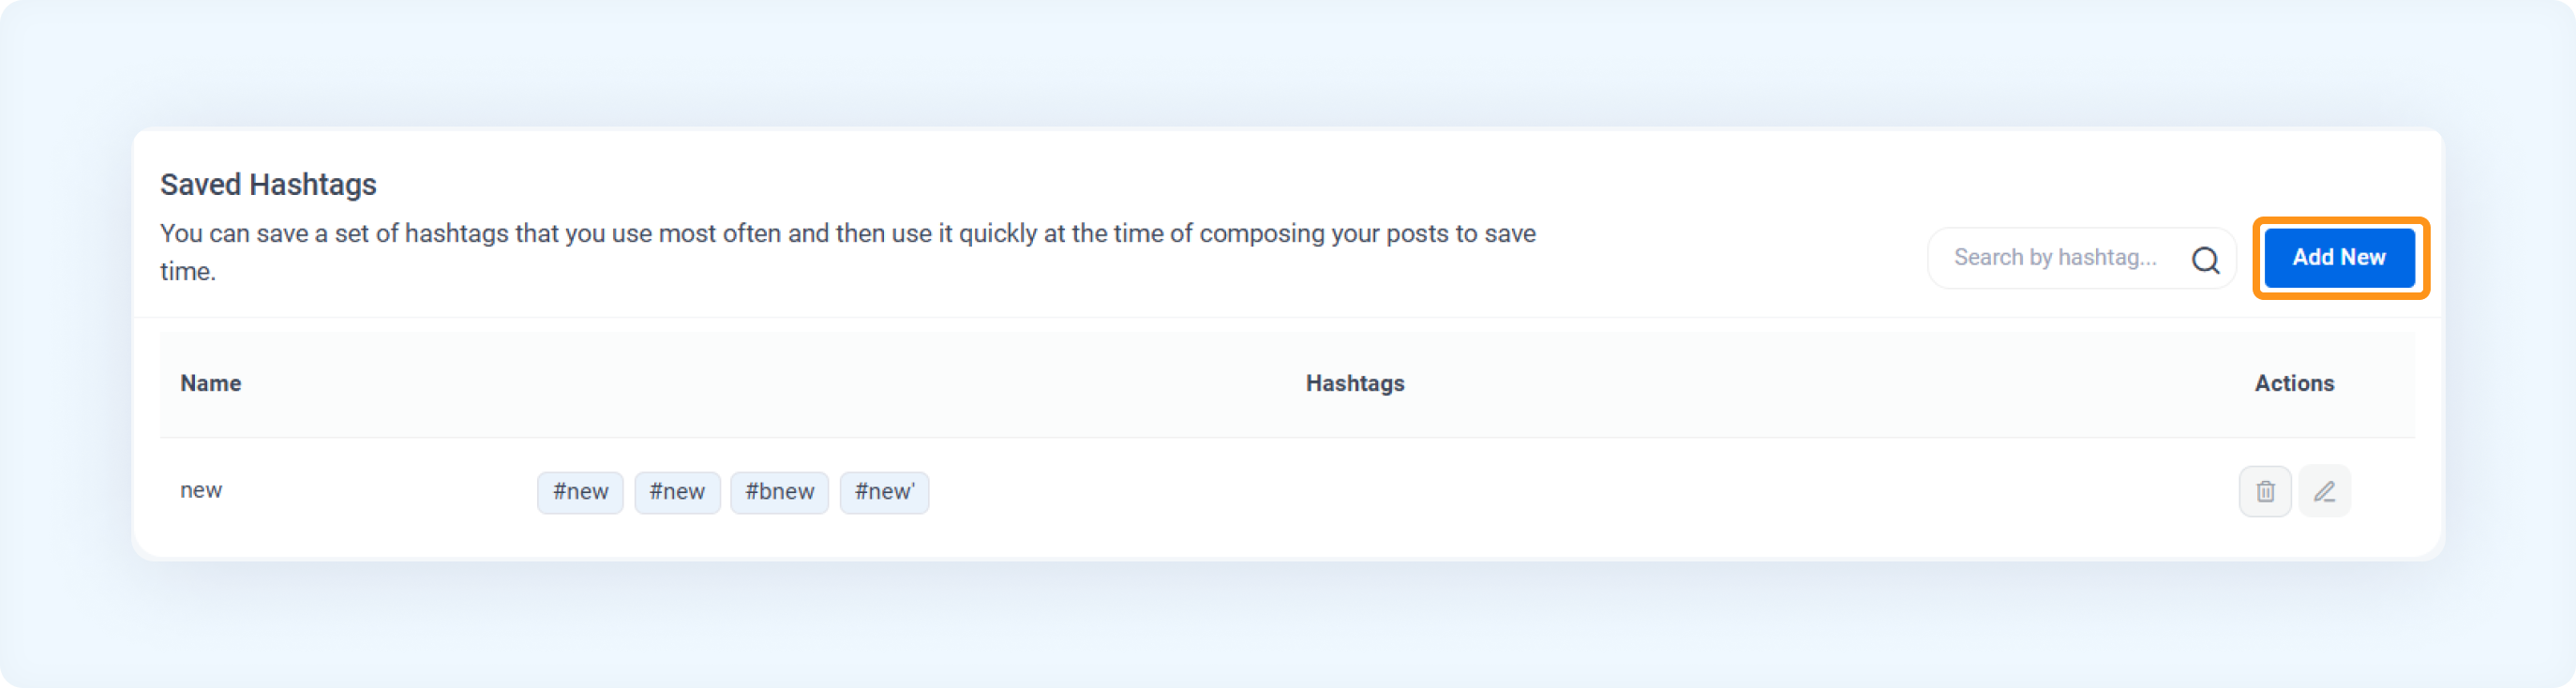Click the Saved Hashtags heading
2576x688 pixels.
[268, 184]
